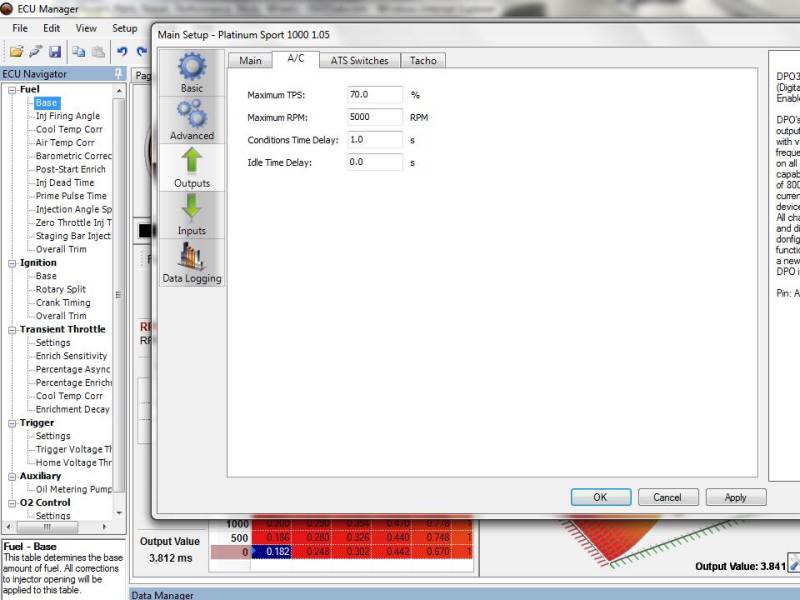Image resolution: width=800 pixels, height=600 pixels.
Task: Click the Copy toolbar icon
Action: pos(79,52)
